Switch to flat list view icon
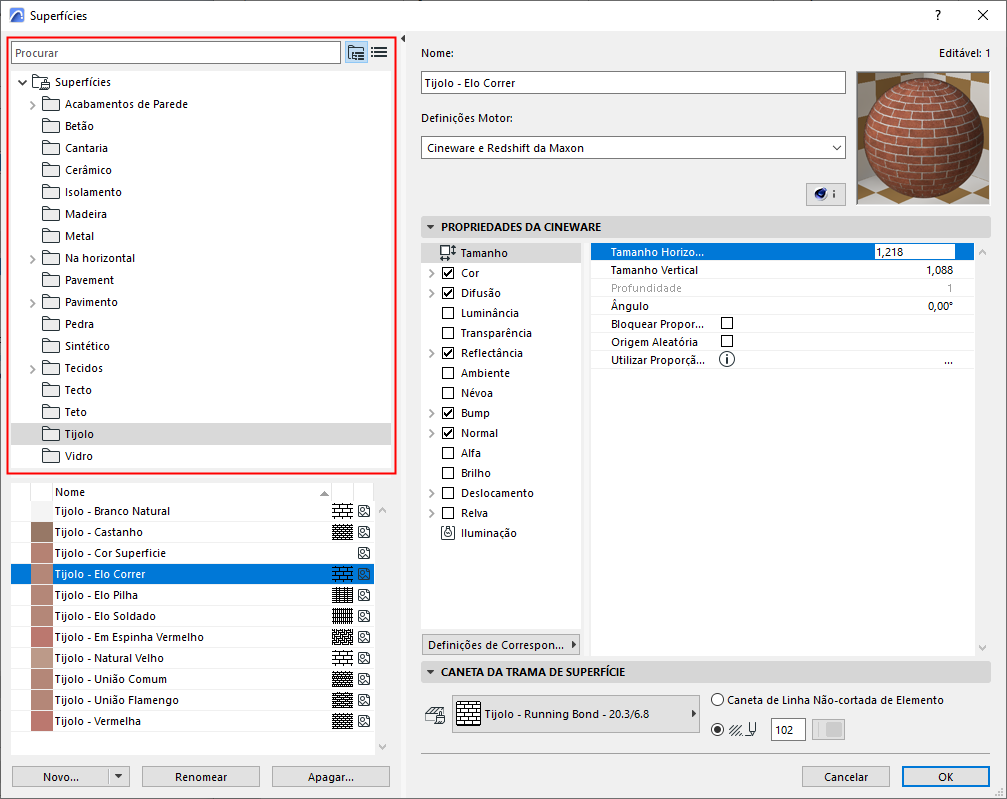This screenshot has height=799, width=1007. [379, 53]
